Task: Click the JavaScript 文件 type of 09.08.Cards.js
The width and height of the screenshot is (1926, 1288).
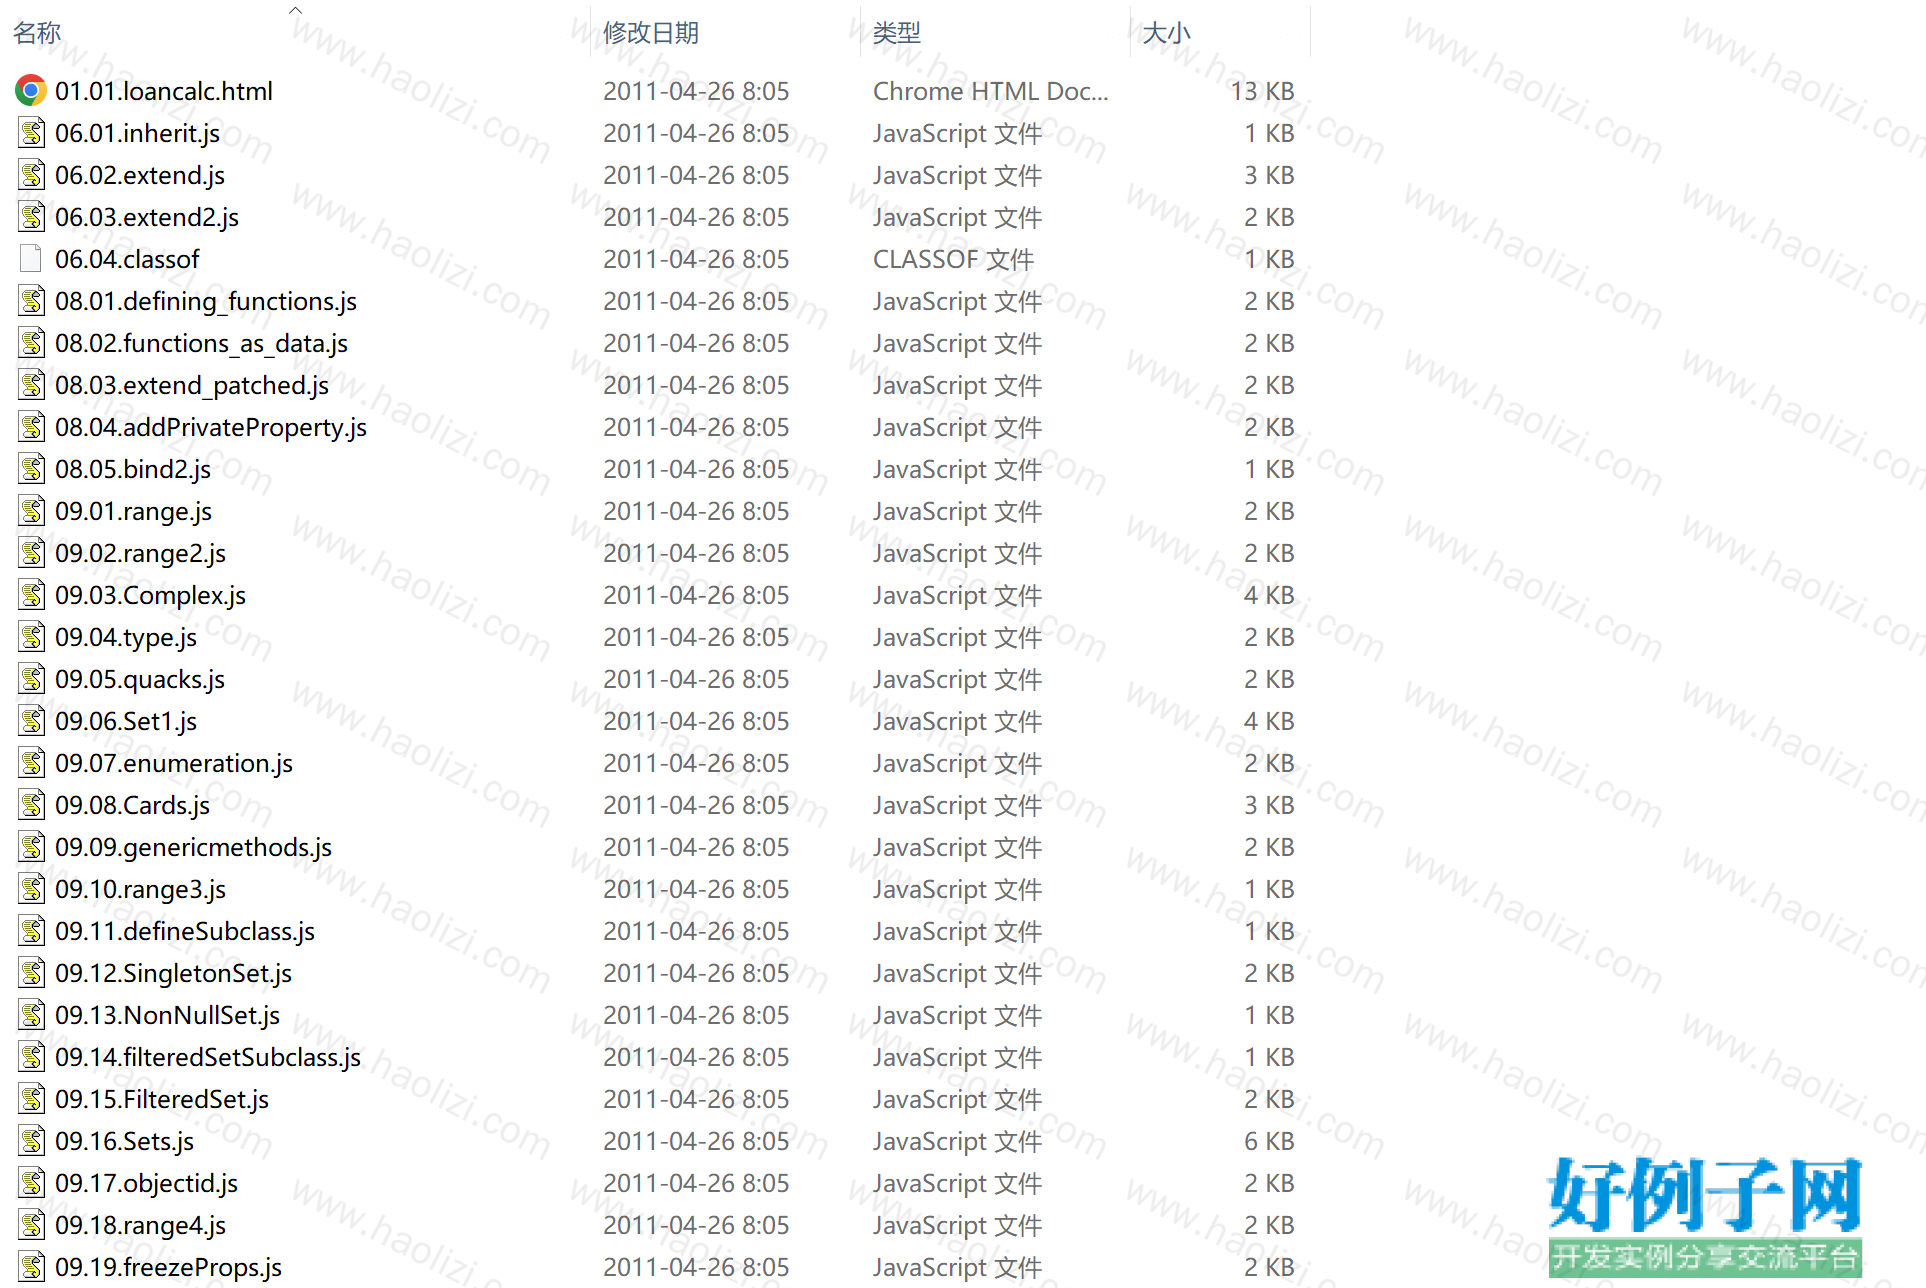Action: pos(957,805)
